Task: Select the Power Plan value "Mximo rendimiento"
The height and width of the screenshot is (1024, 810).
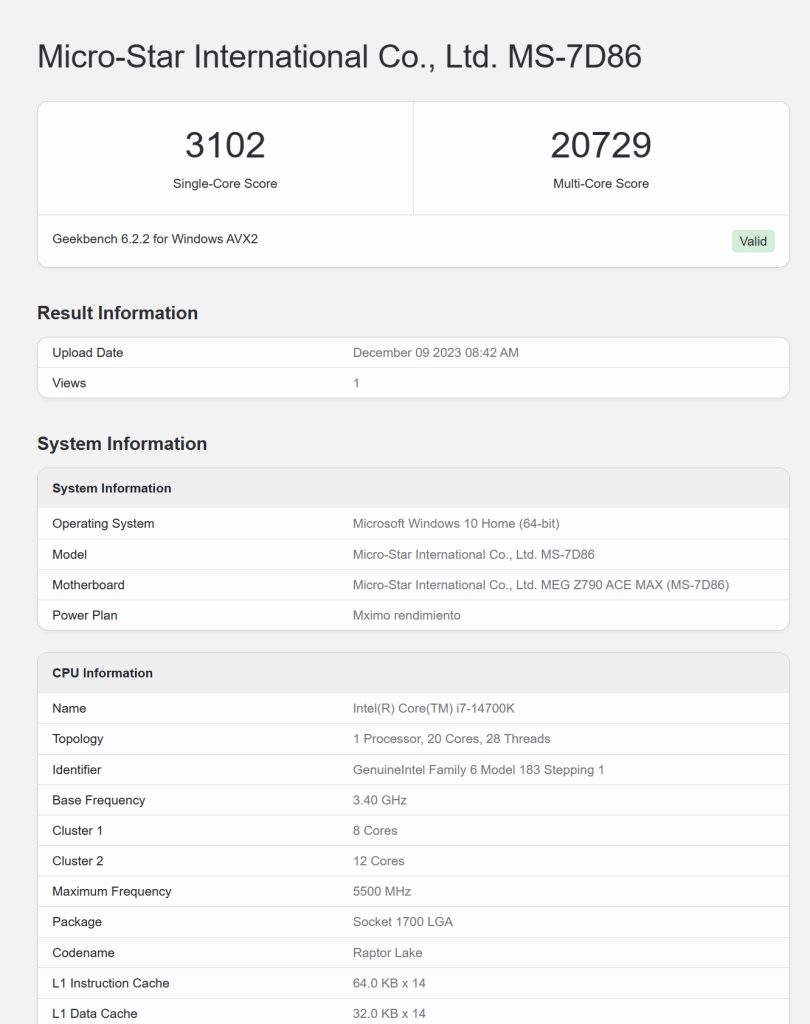Action: click(406, 615)
